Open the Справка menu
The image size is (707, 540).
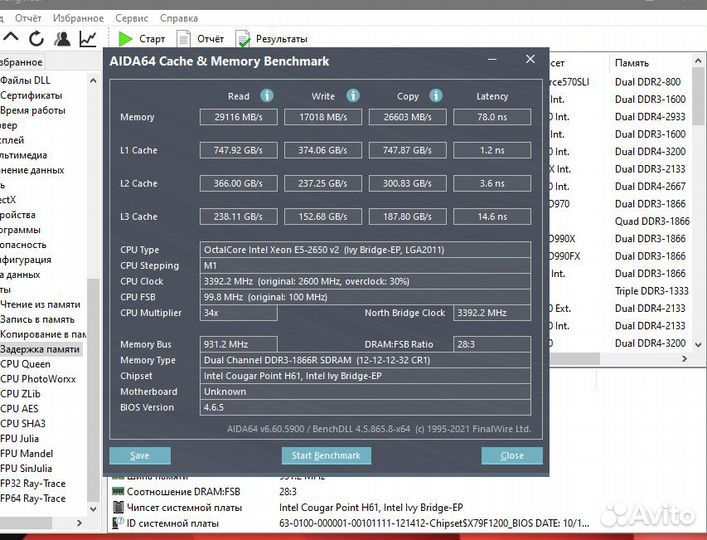179,18
